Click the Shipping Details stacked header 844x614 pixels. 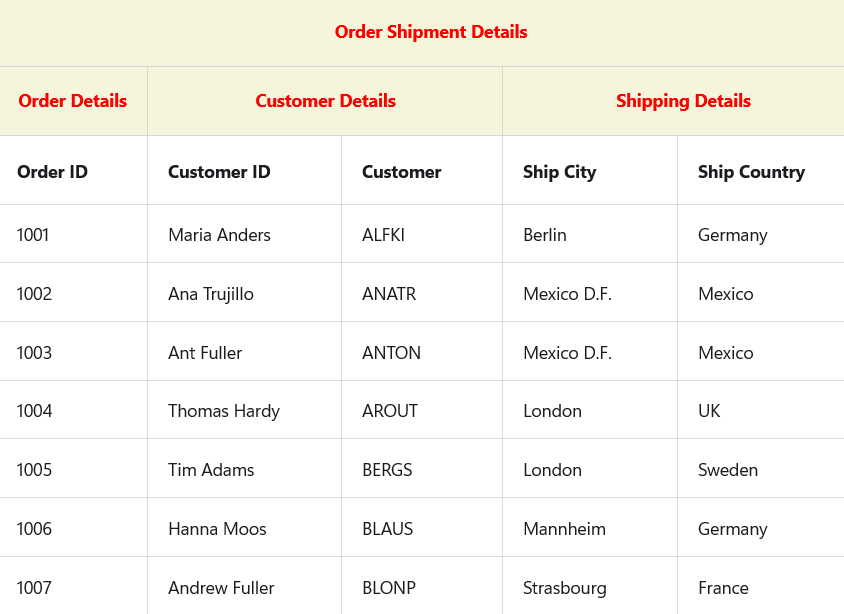(683, 101)
